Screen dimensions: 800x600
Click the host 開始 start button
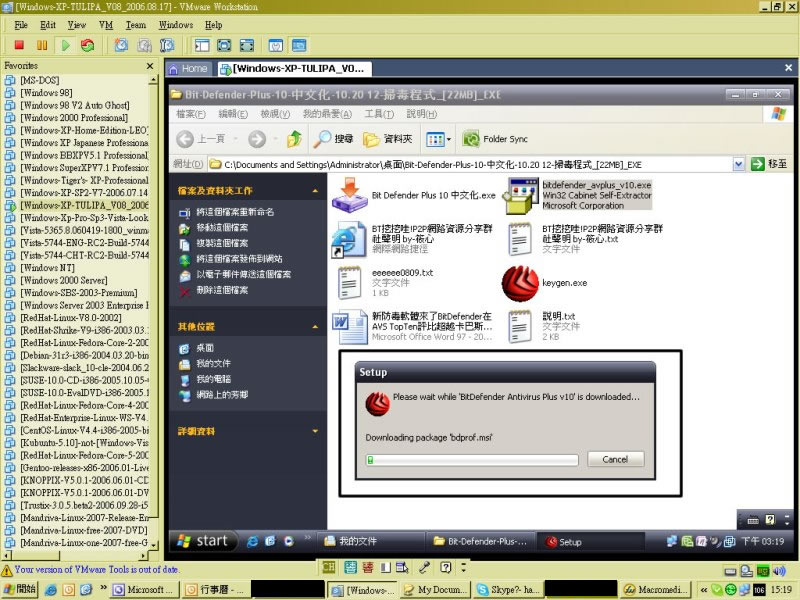pos(21,589)
